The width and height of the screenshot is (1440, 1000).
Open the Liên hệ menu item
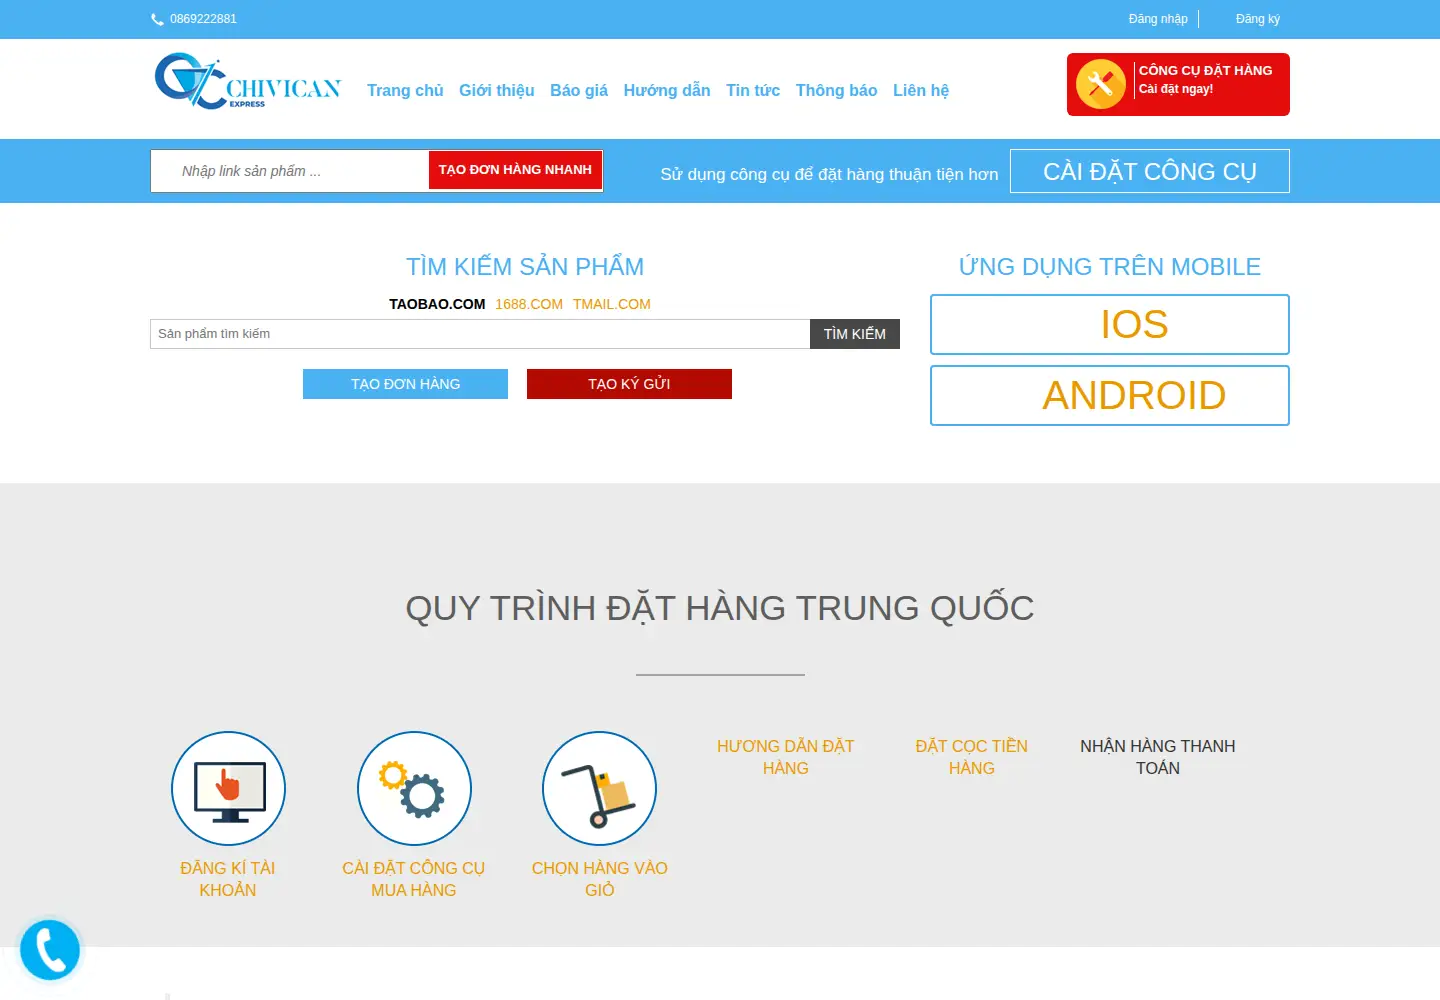921,90
